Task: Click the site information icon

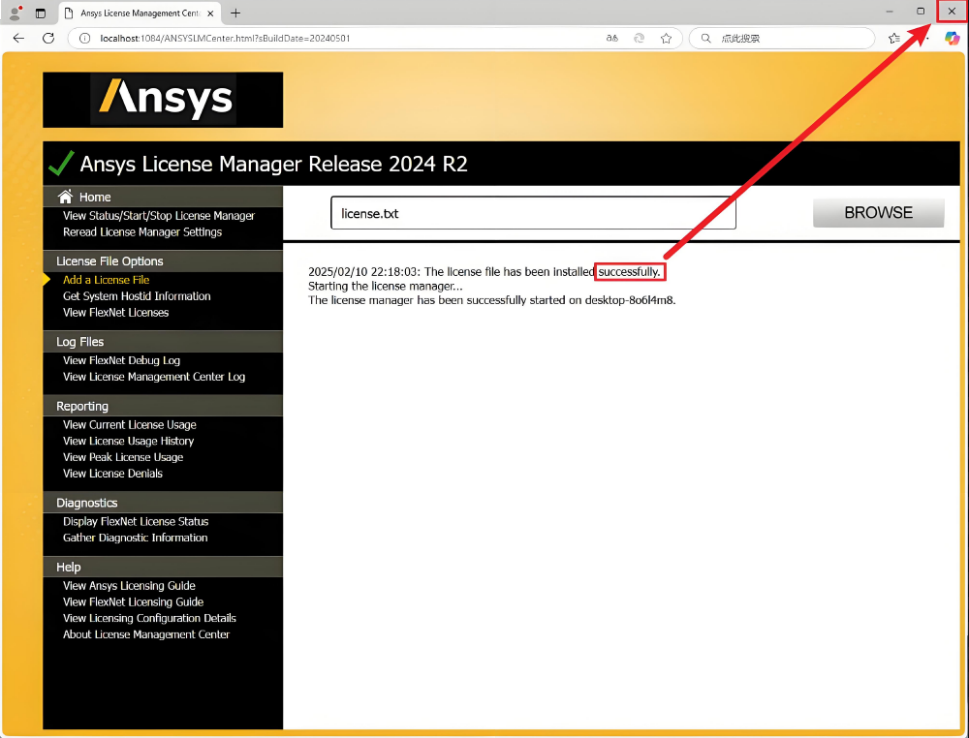Action: (85, 38)
